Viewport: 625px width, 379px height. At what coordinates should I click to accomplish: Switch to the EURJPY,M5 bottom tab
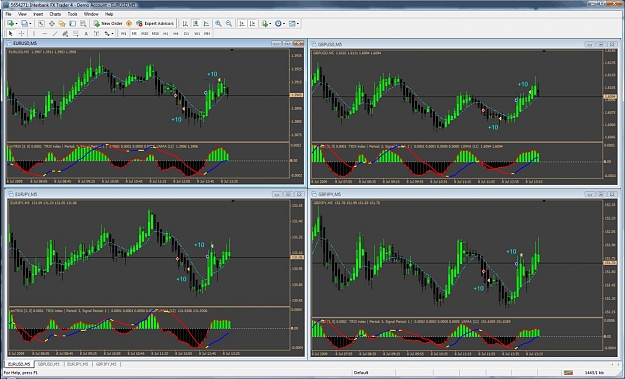[78, 364]
